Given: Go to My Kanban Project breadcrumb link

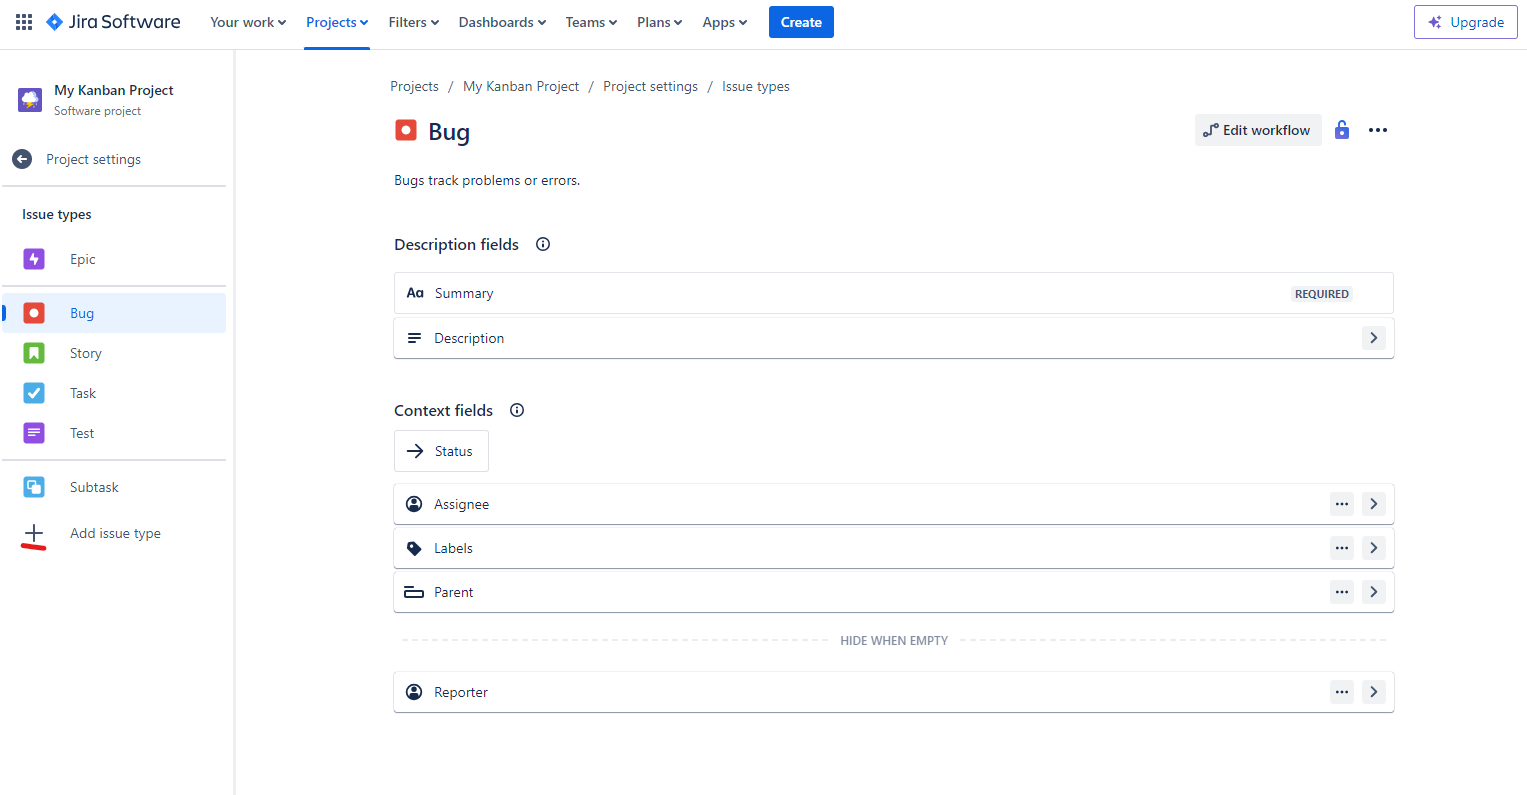Looking at the screenshot, I should [521, 86].
